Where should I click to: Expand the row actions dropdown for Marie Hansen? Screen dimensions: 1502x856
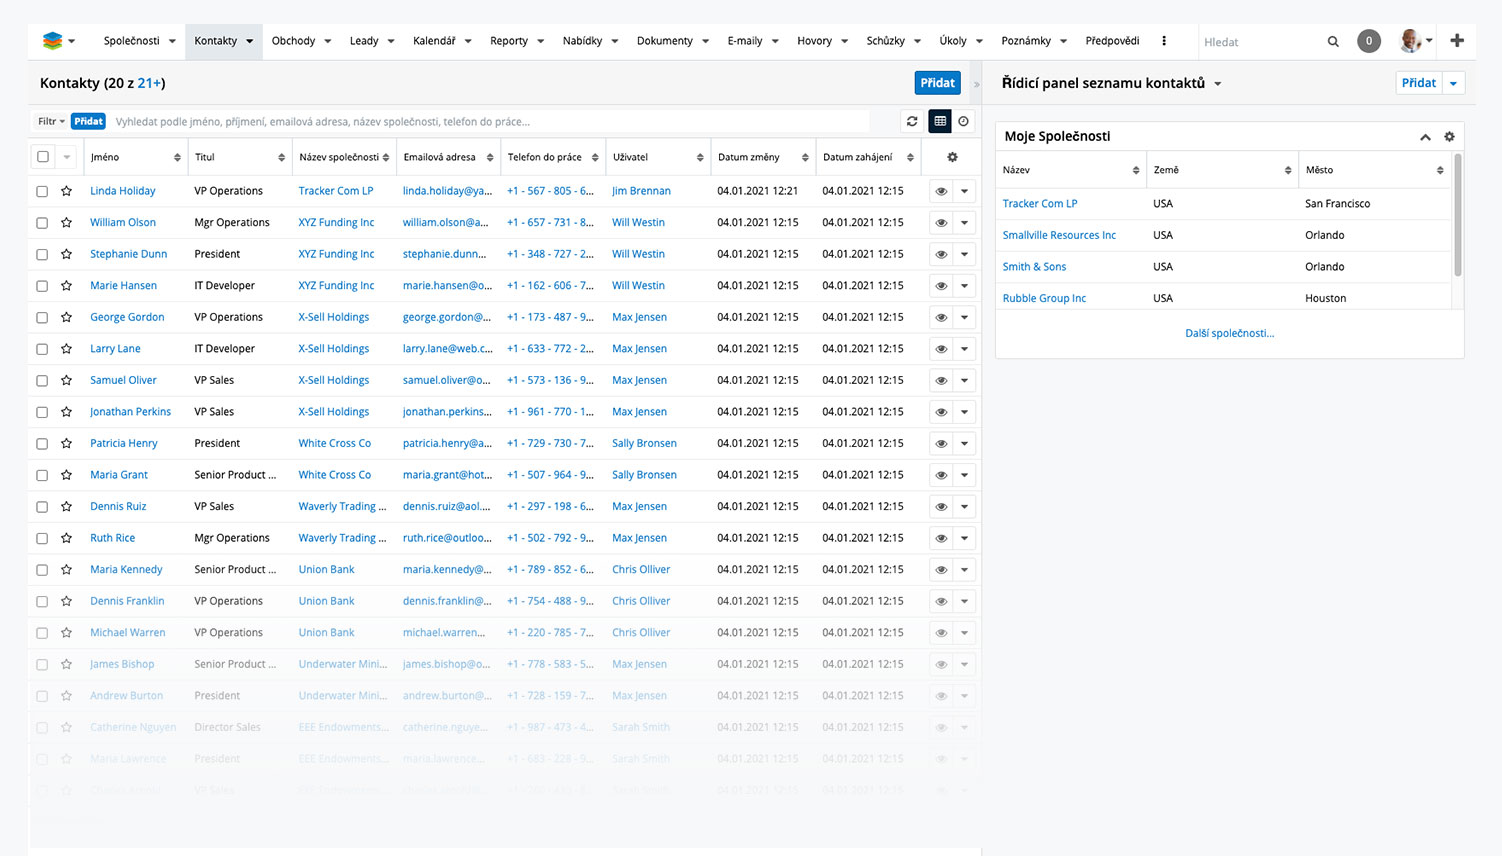(964, 286)
